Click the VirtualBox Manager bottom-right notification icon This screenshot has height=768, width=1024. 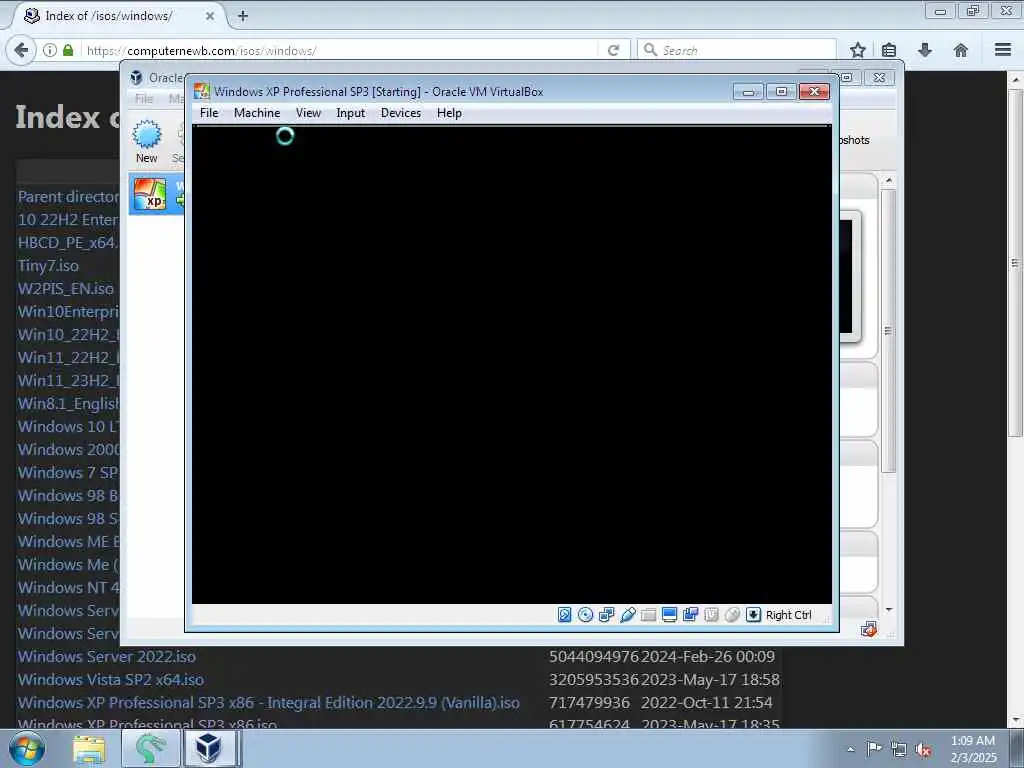pyautogui.click(x=869, y=630)
